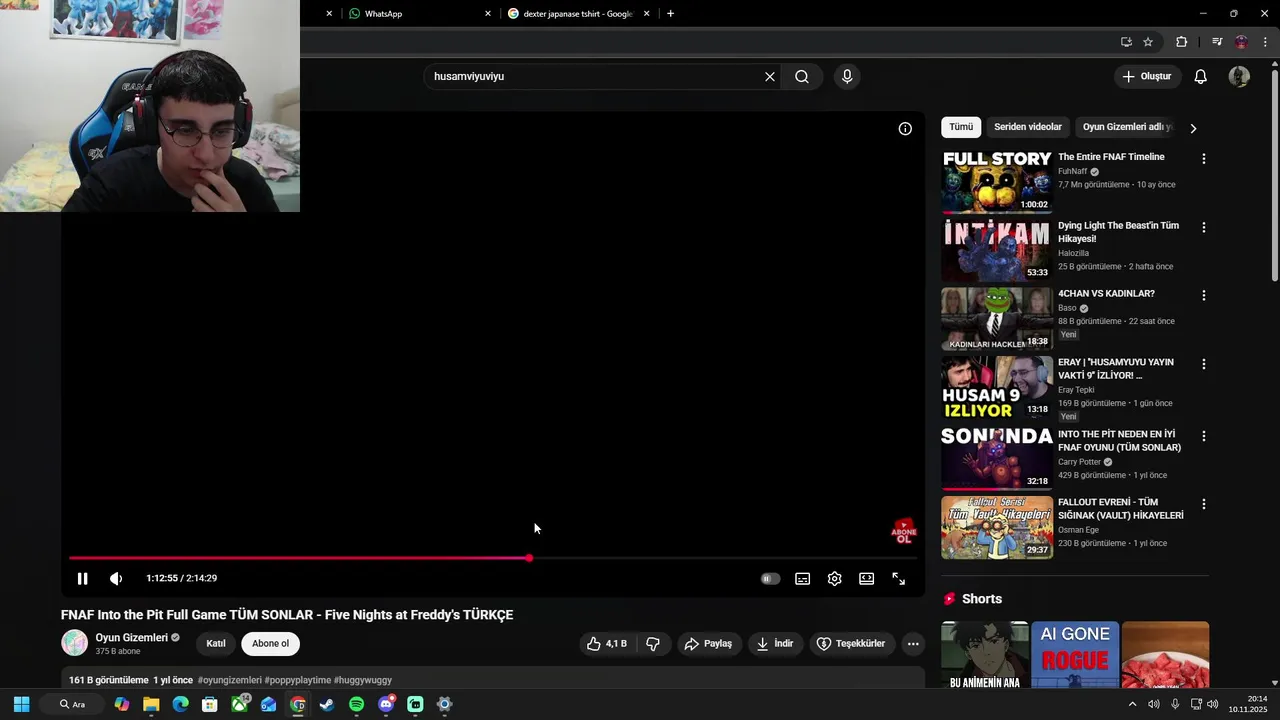Open The Entire FNAF Timeline thumbnail
Screen dimensions: 1280x720
click(997, 181)
